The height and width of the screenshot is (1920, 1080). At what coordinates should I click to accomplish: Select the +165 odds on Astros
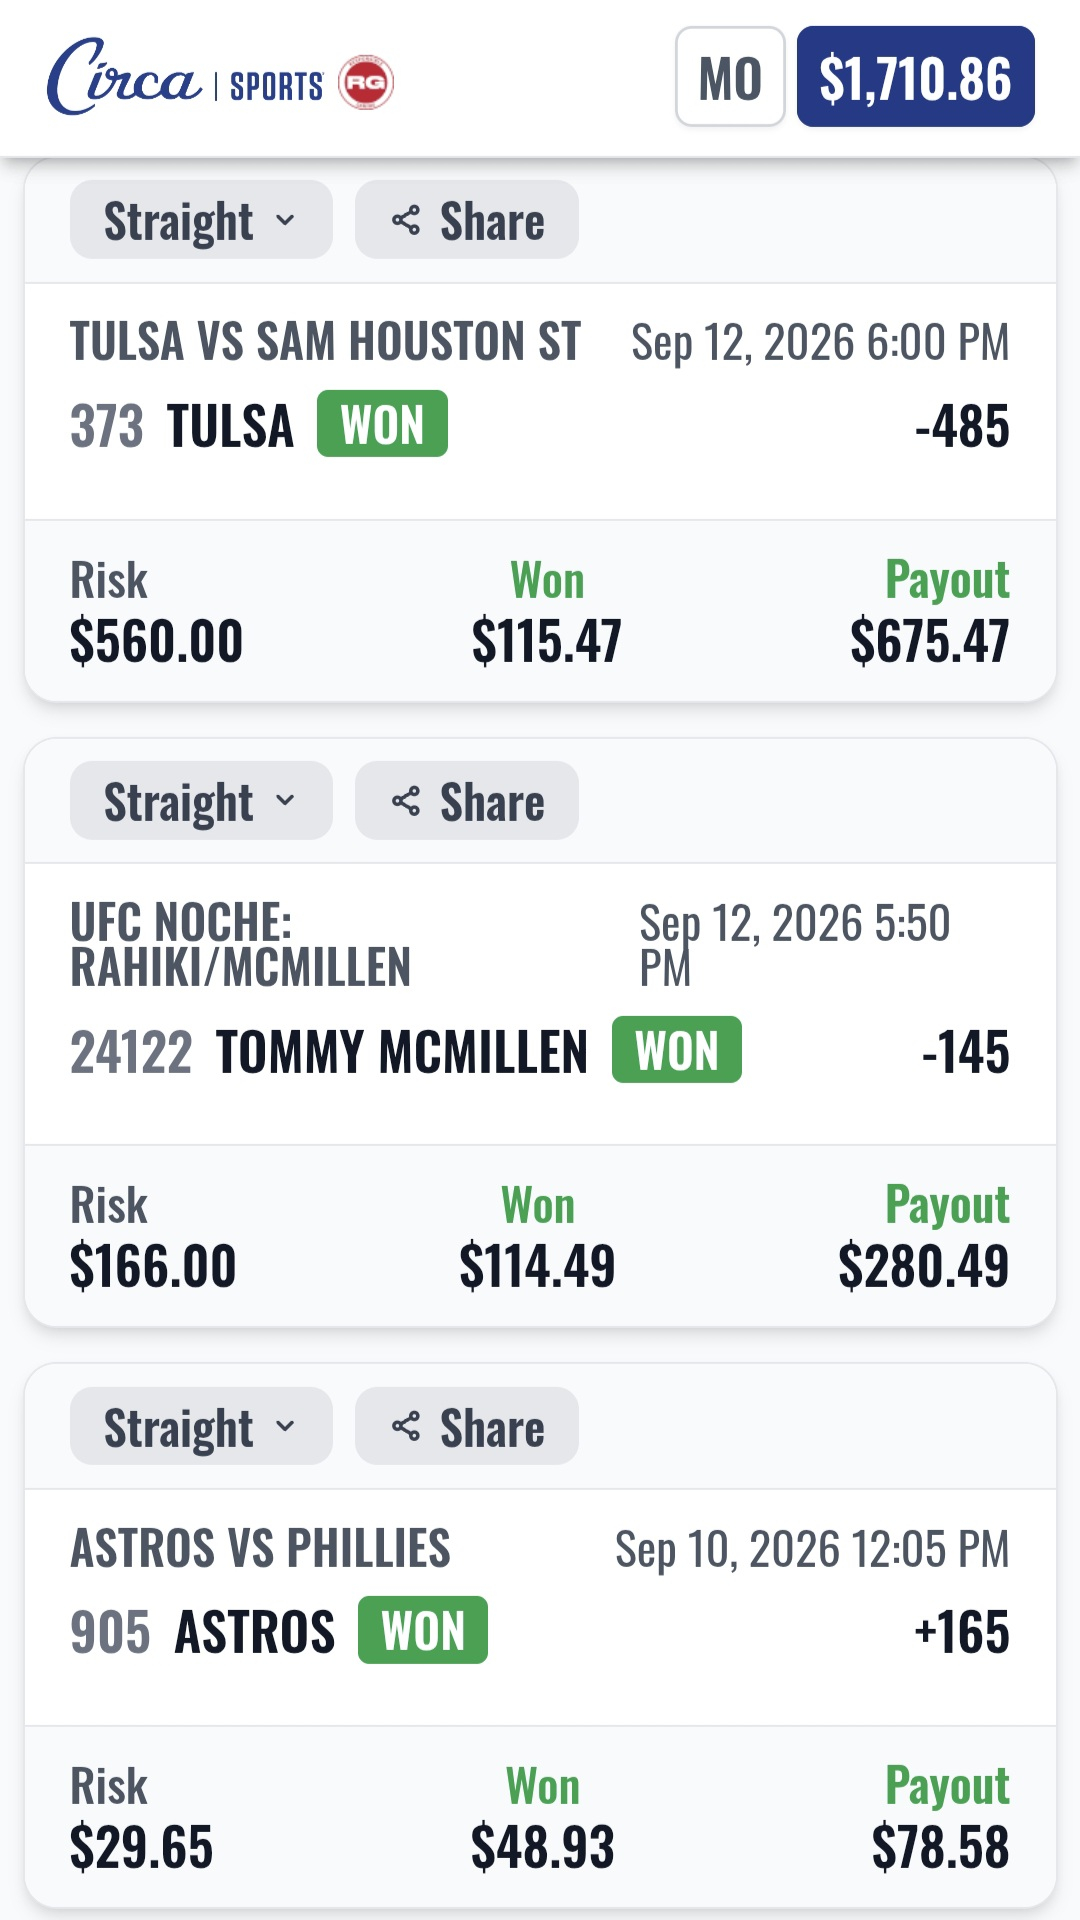962,1633
